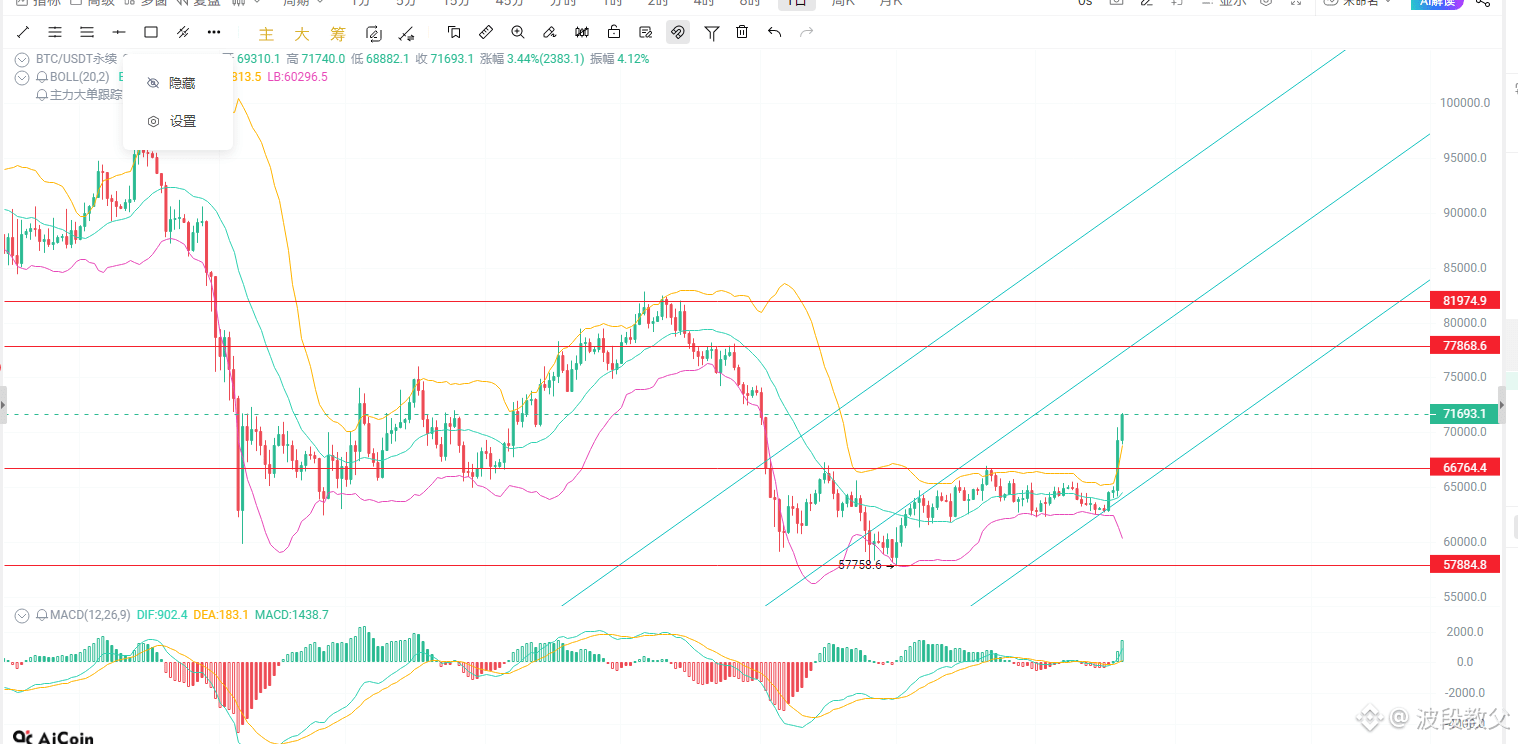Click the 振幅 4.12% amplitude value

pos(619,59)
